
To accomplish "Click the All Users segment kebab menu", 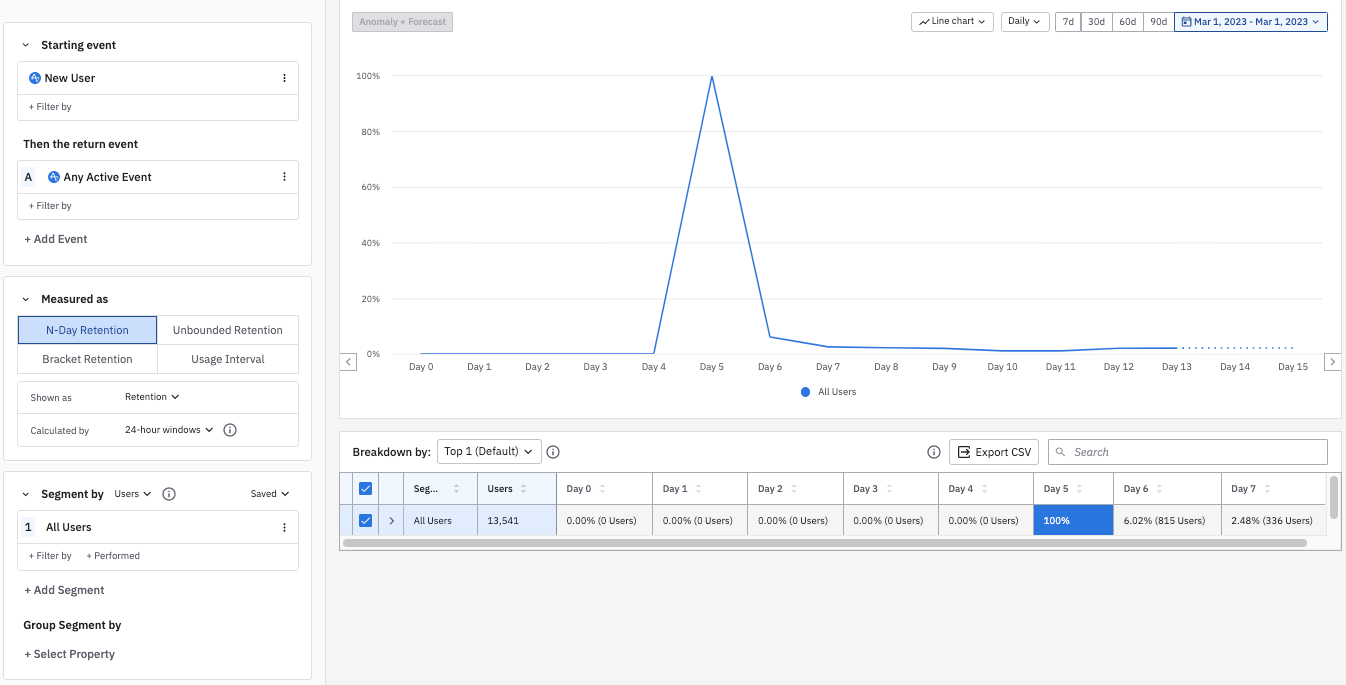I will click(284, 527).
